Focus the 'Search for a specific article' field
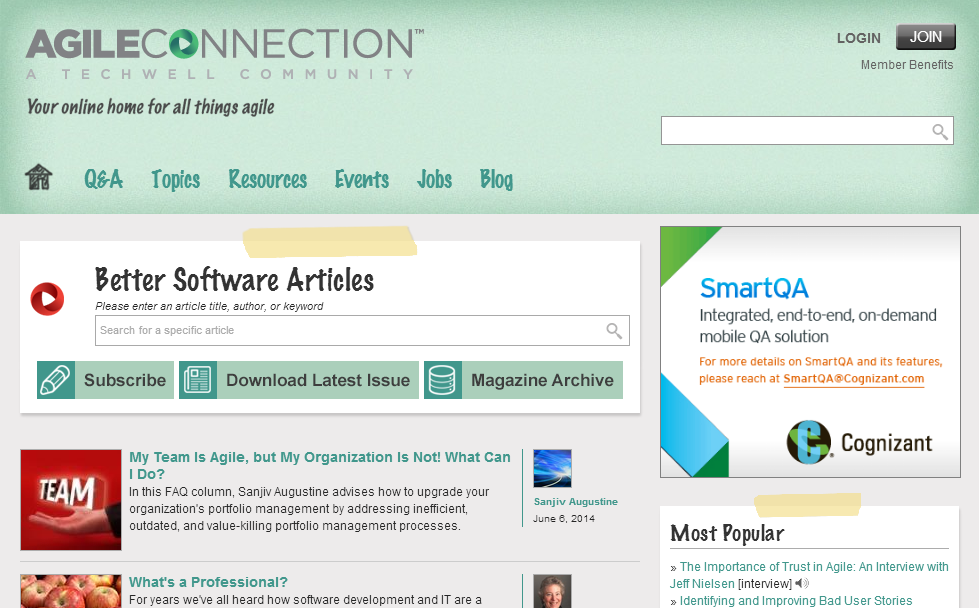 (362, 330)
